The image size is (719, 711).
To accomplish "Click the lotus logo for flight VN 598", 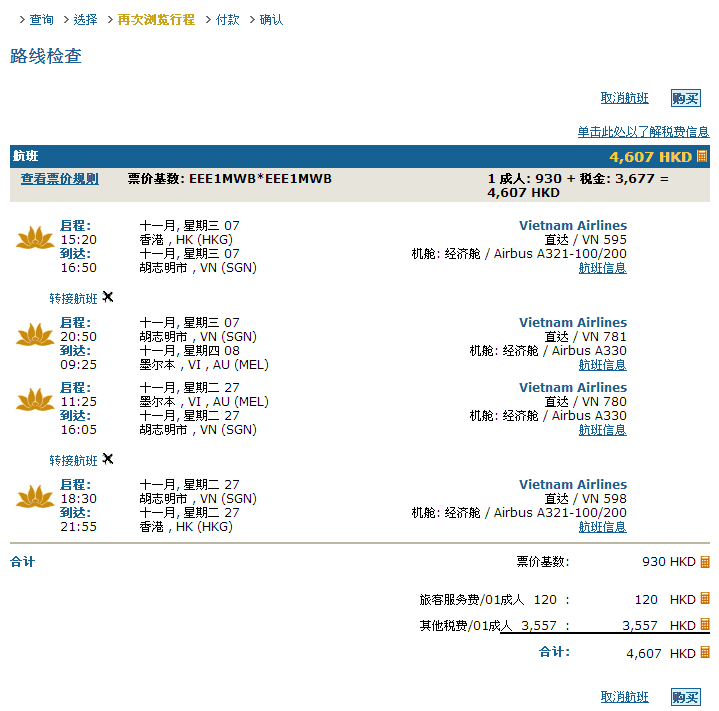I will pos(35,497).
